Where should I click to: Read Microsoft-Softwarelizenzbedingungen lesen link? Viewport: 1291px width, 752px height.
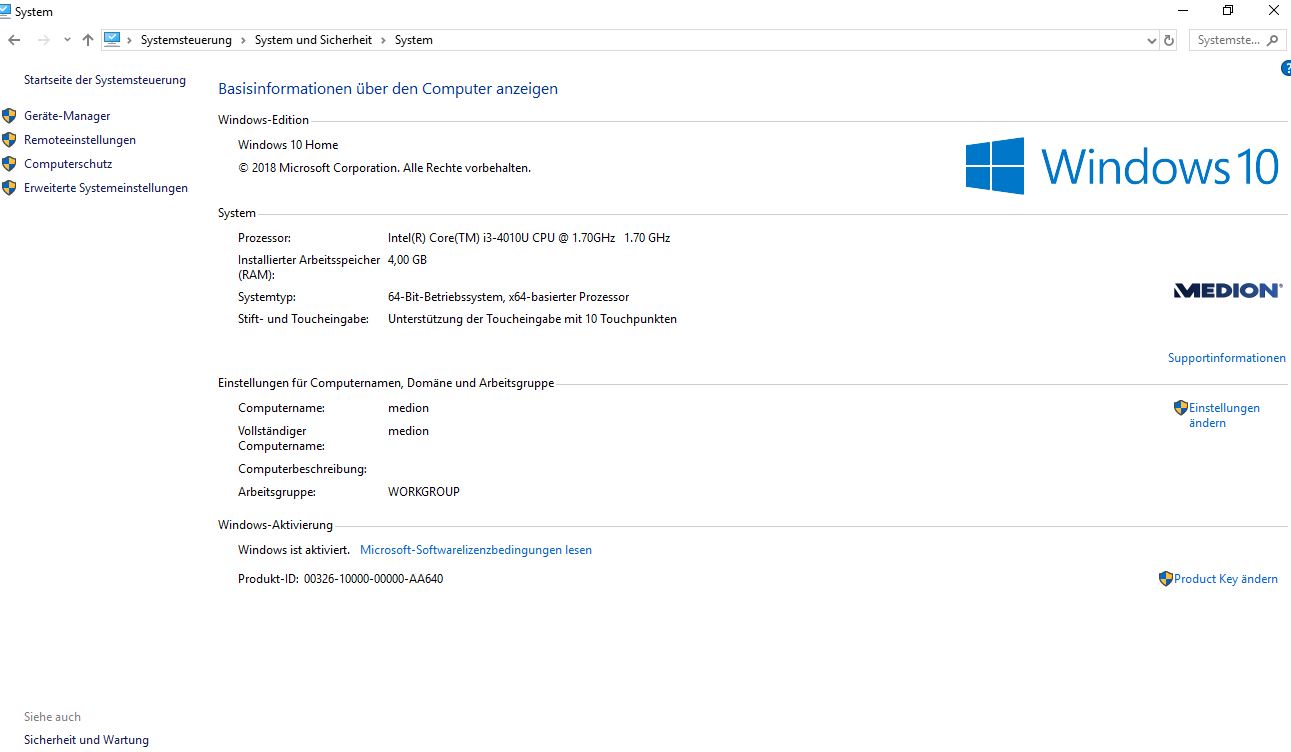476,550
